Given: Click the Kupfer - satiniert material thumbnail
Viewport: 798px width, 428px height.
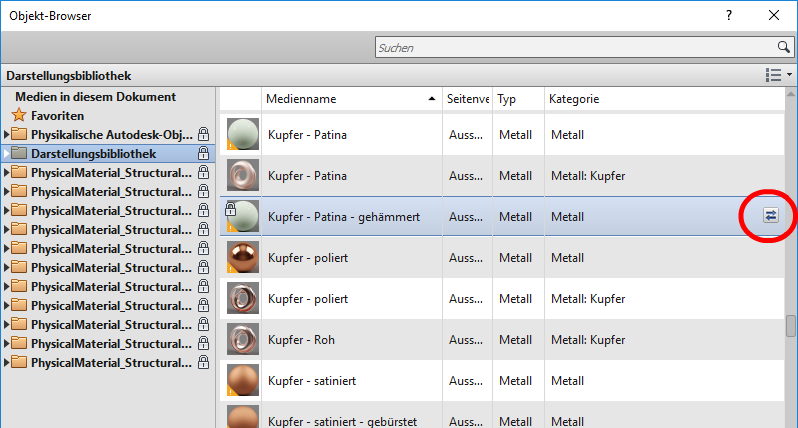Looking at the screenshot, I should [x=242, y=381].
